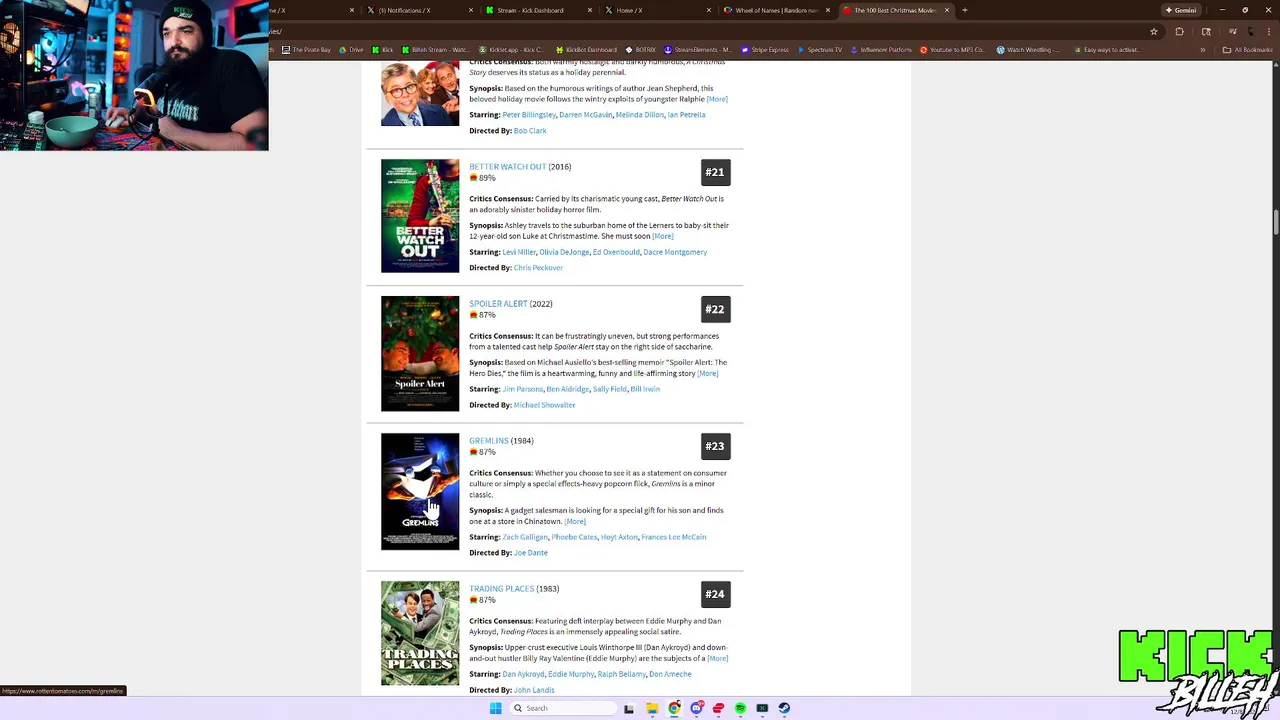1280x720 pixels.
Task: Open the StreamElements bookmark
Action: point(698,49)
